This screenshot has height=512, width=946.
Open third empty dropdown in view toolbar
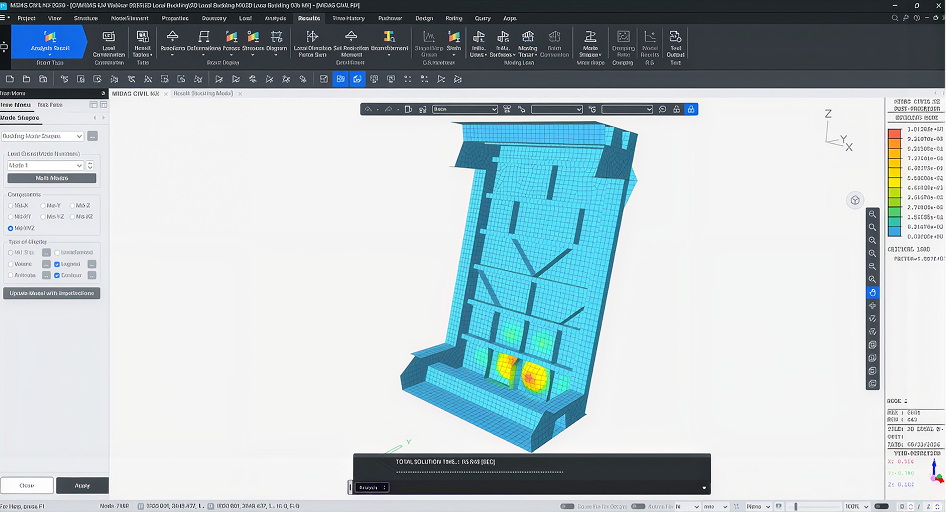point(627,109)
